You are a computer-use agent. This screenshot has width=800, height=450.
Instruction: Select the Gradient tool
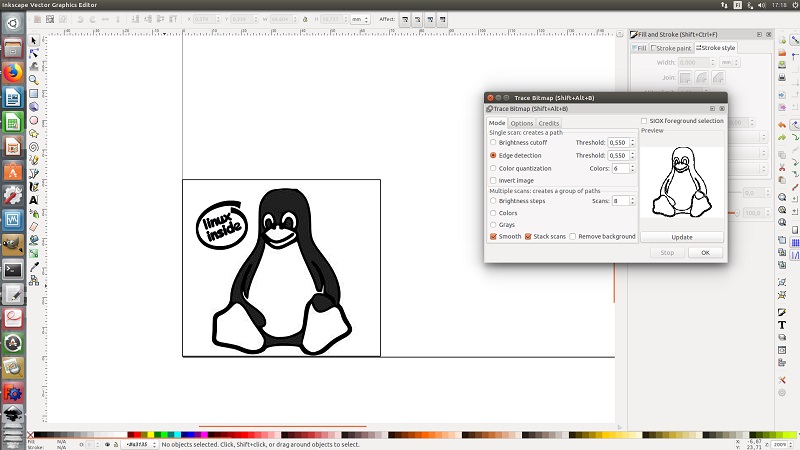pyautogui.click(x=34, y=253)
